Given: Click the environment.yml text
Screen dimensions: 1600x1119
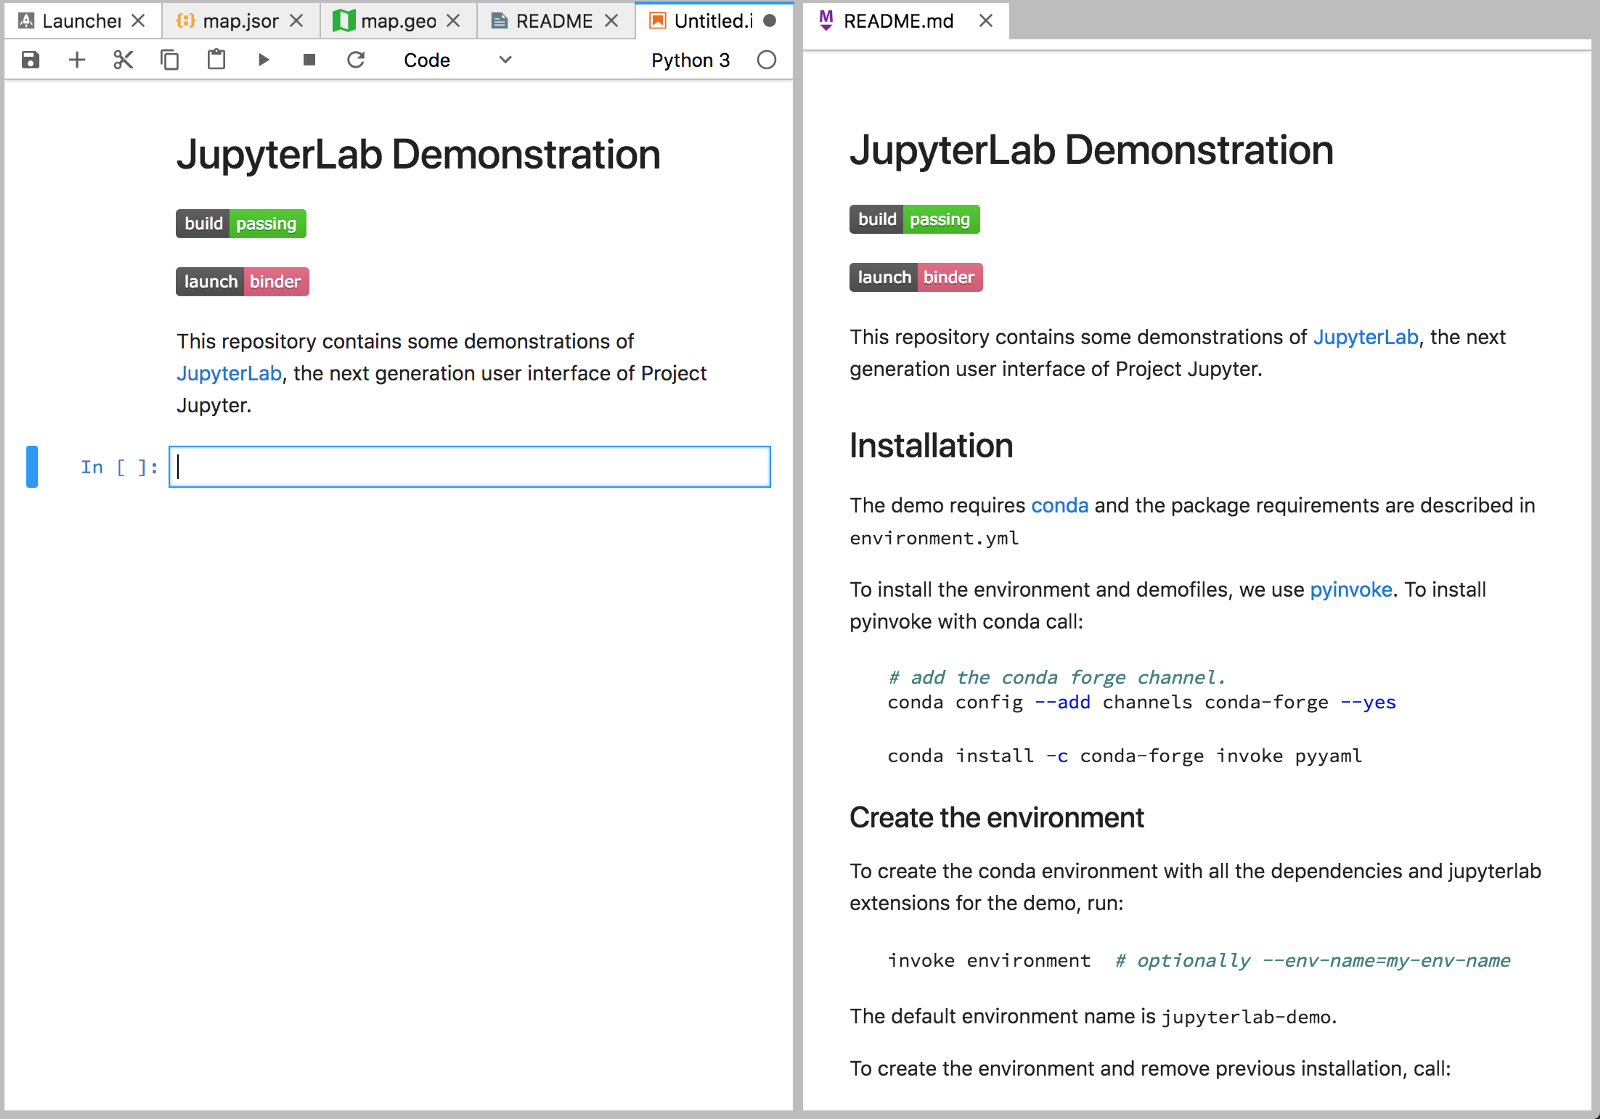Looking at the screenshot, I should 934,538.
